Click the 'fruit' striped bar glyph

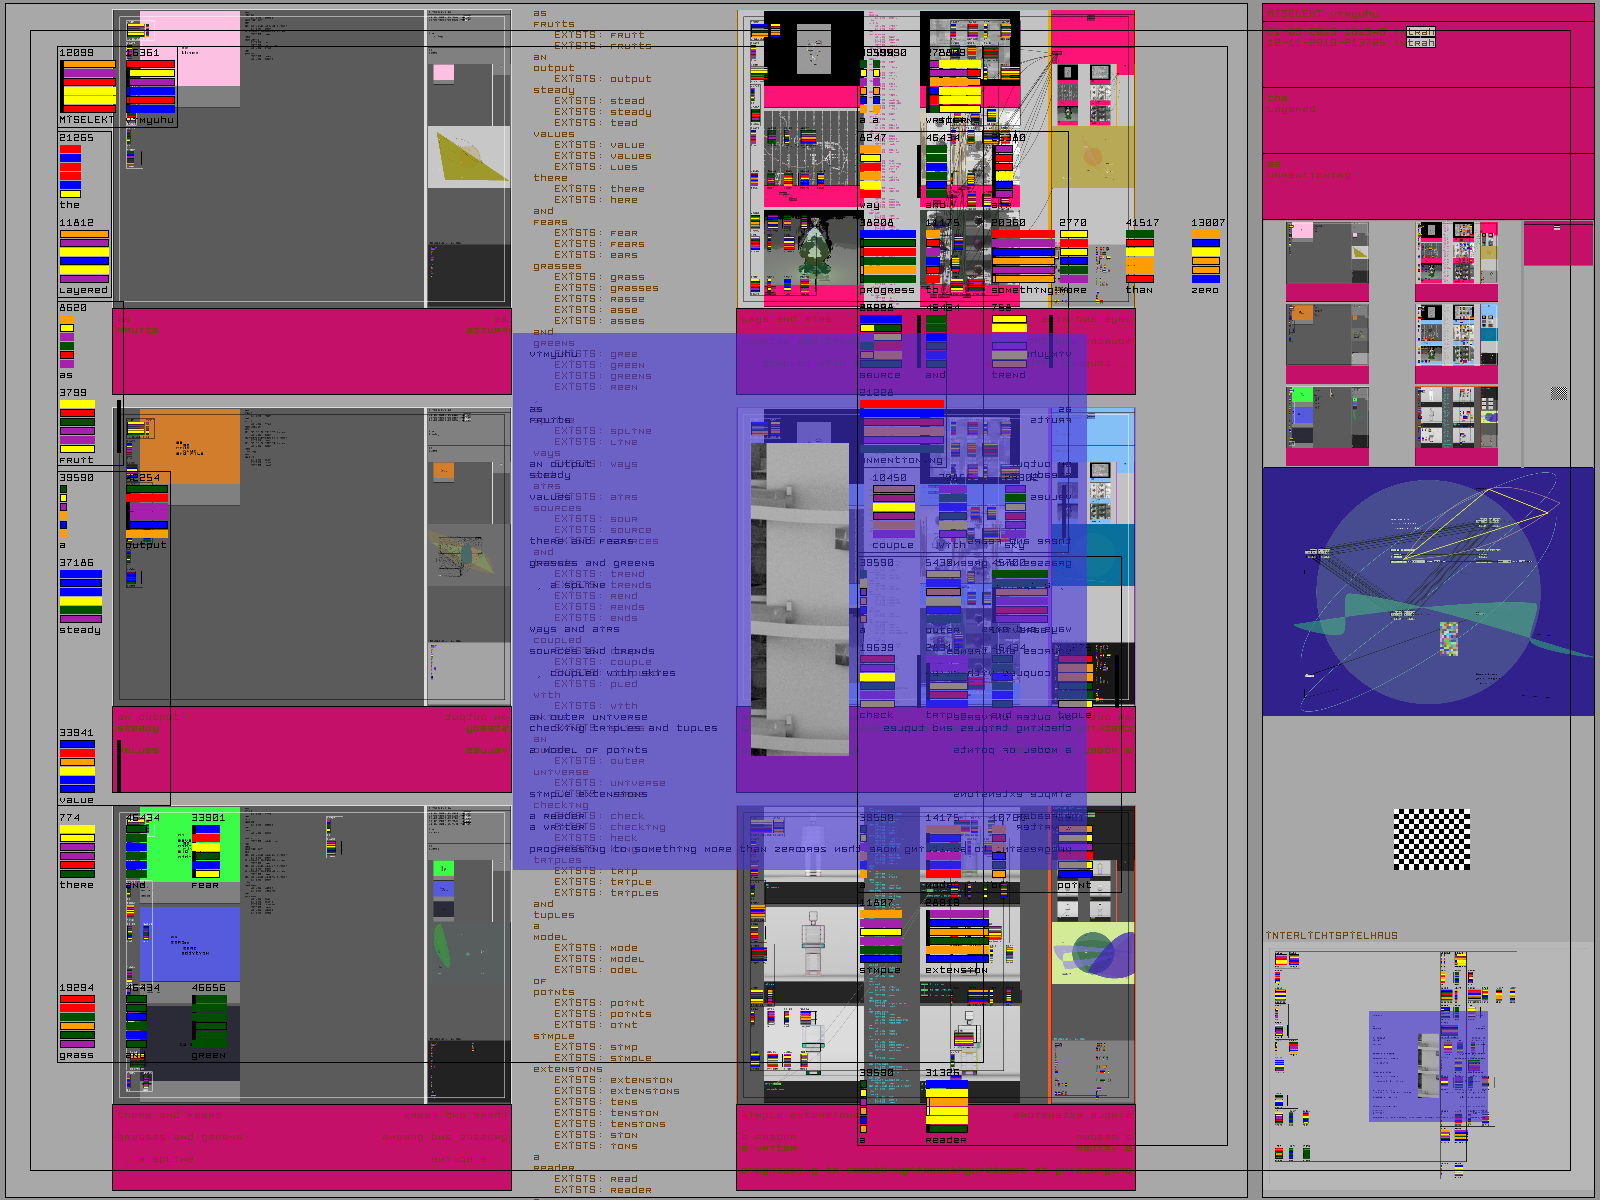click(x=77, y=427)
